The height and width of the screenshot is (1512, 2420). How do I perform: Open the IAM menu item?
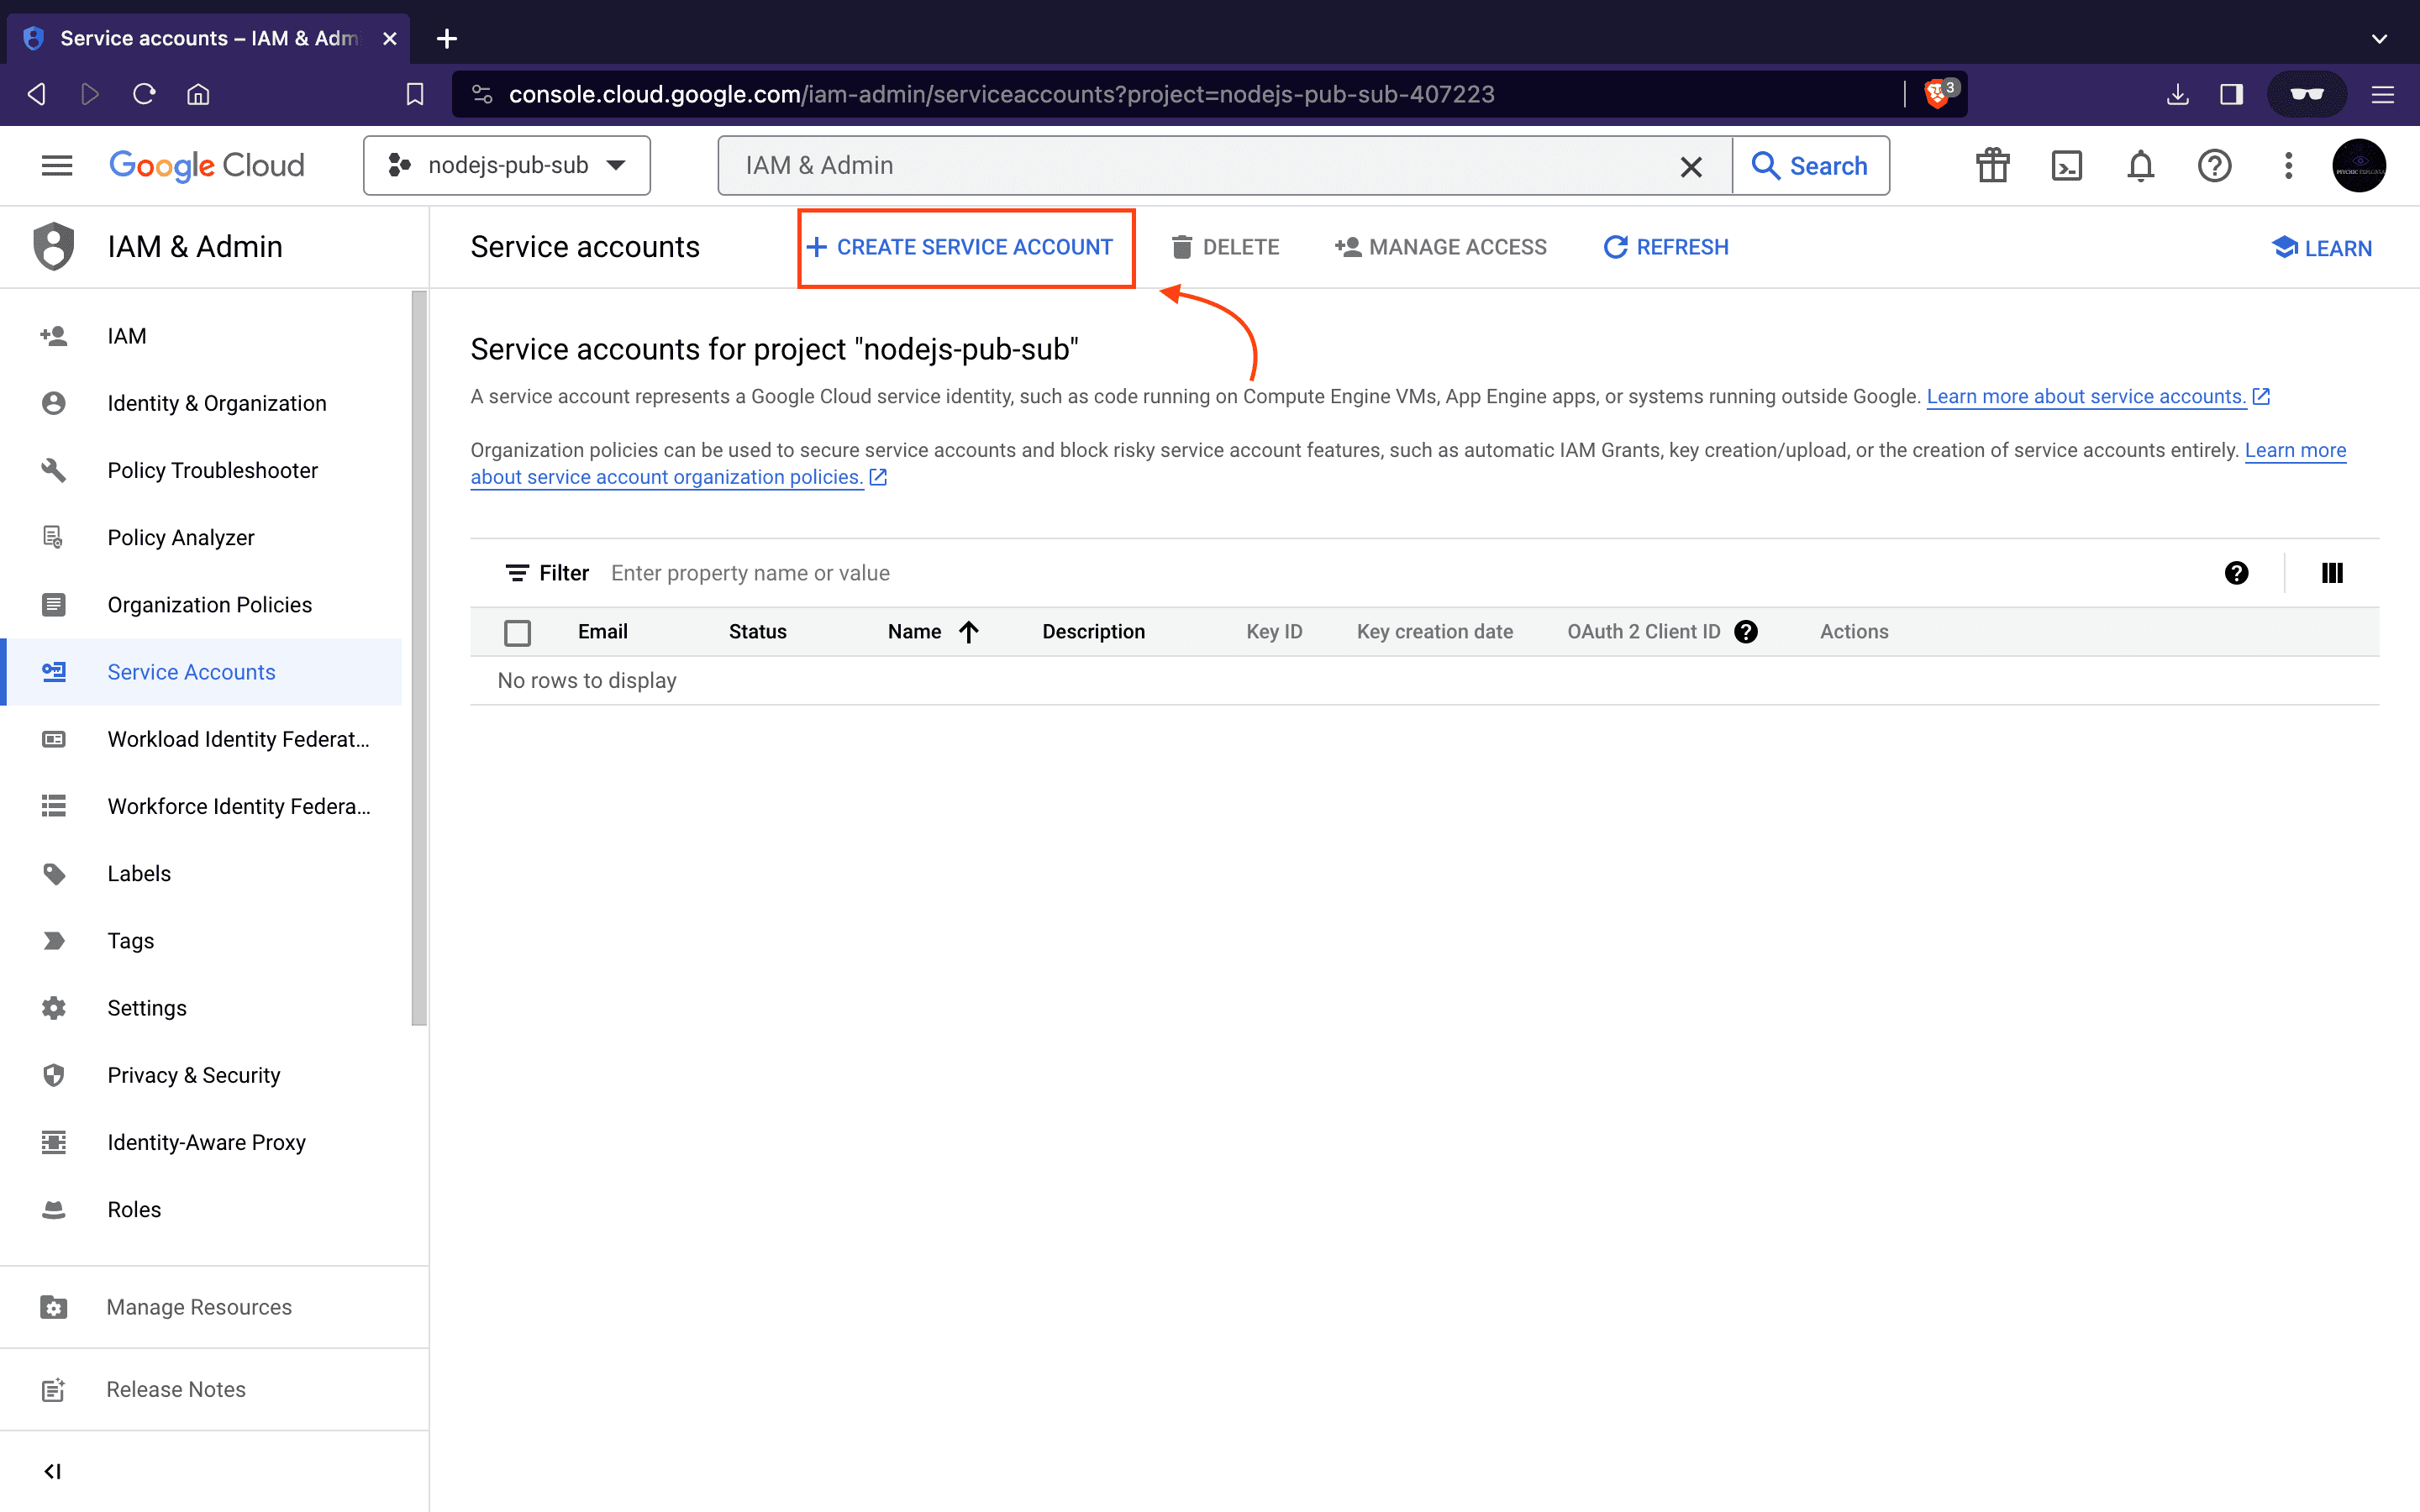pos(125,334)
